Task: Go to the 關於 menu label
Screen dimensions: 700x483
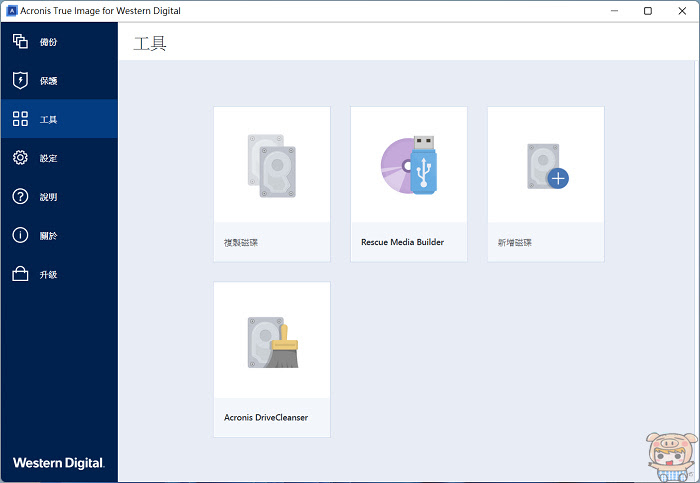Action: click(48, 236)
